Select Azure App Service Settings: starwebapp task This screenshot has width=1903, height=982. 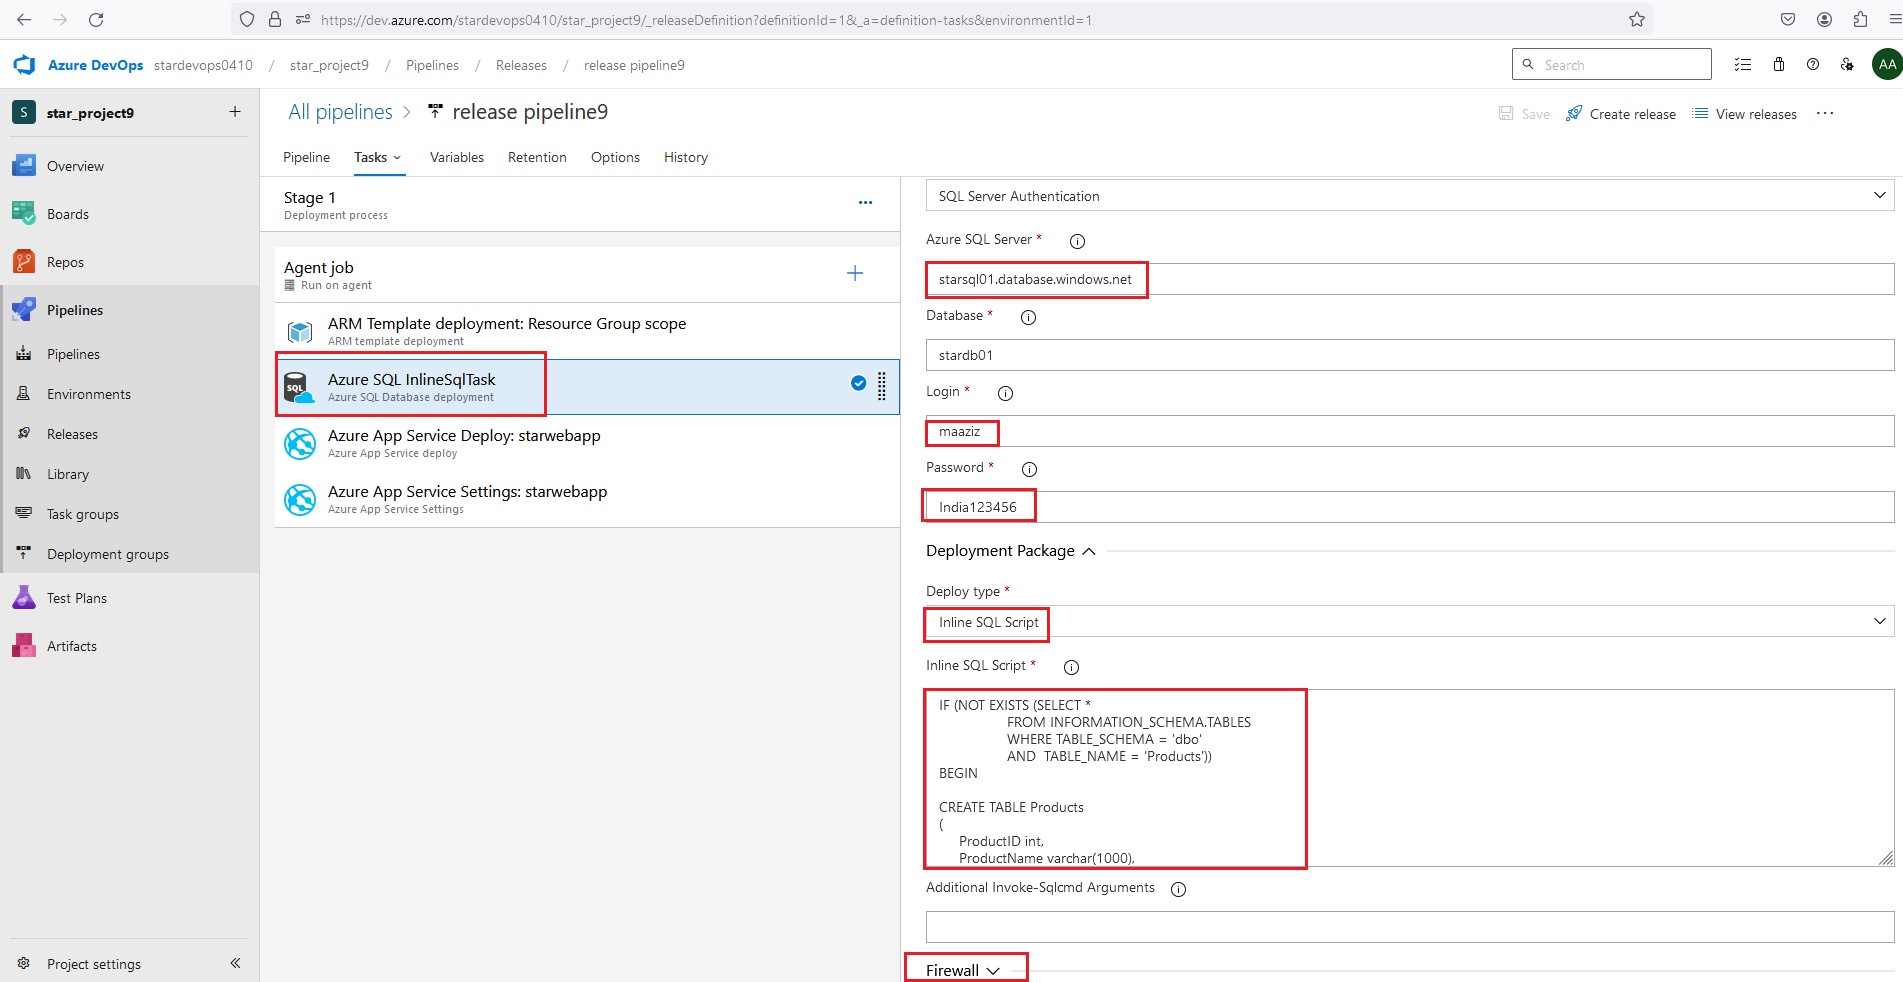tap(587, 499)
